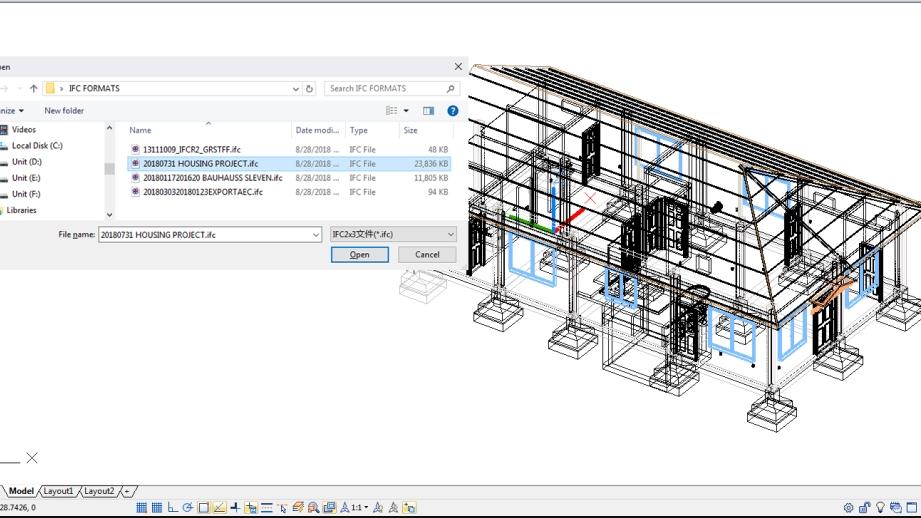Click the New folder button
The image size is (921, 518).
click(x=64, y=110)
